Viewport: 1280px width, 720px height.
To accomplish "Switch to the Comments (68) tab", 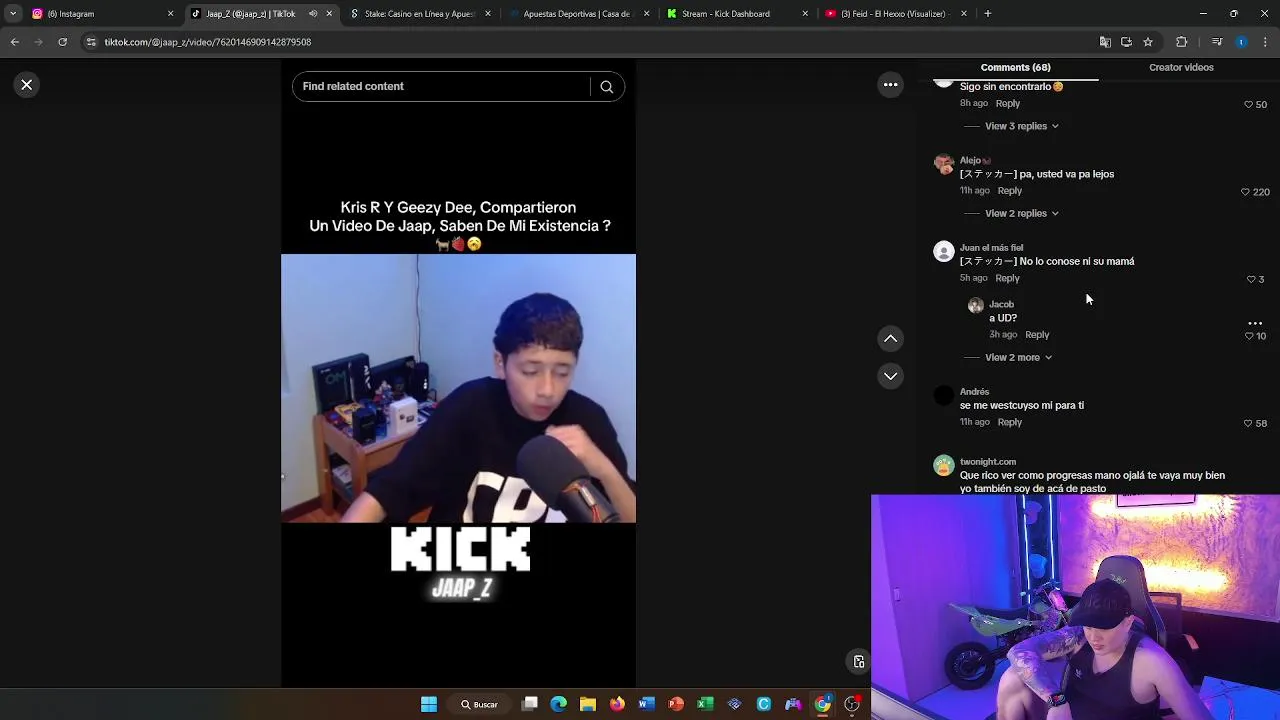I will click(1015, 67).
